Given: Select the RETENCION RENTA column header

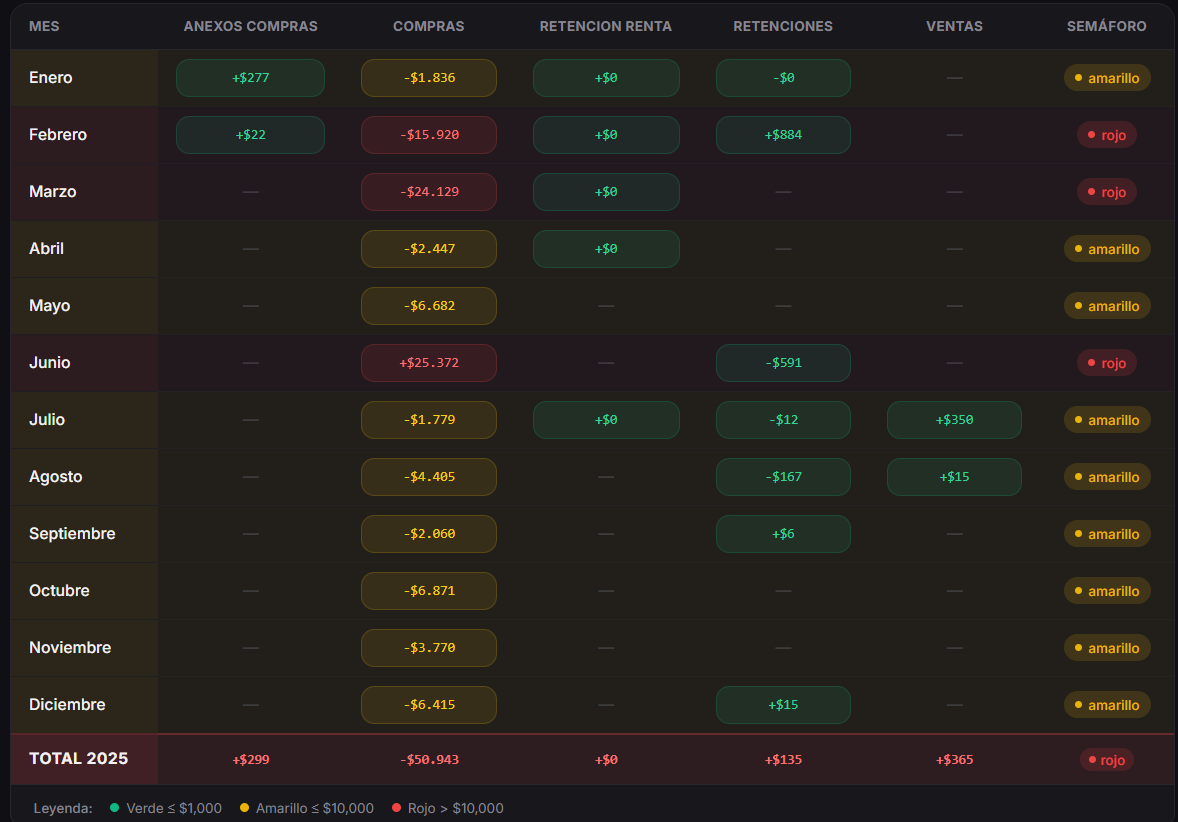Looking at the screenshot, I should [605, 26].
